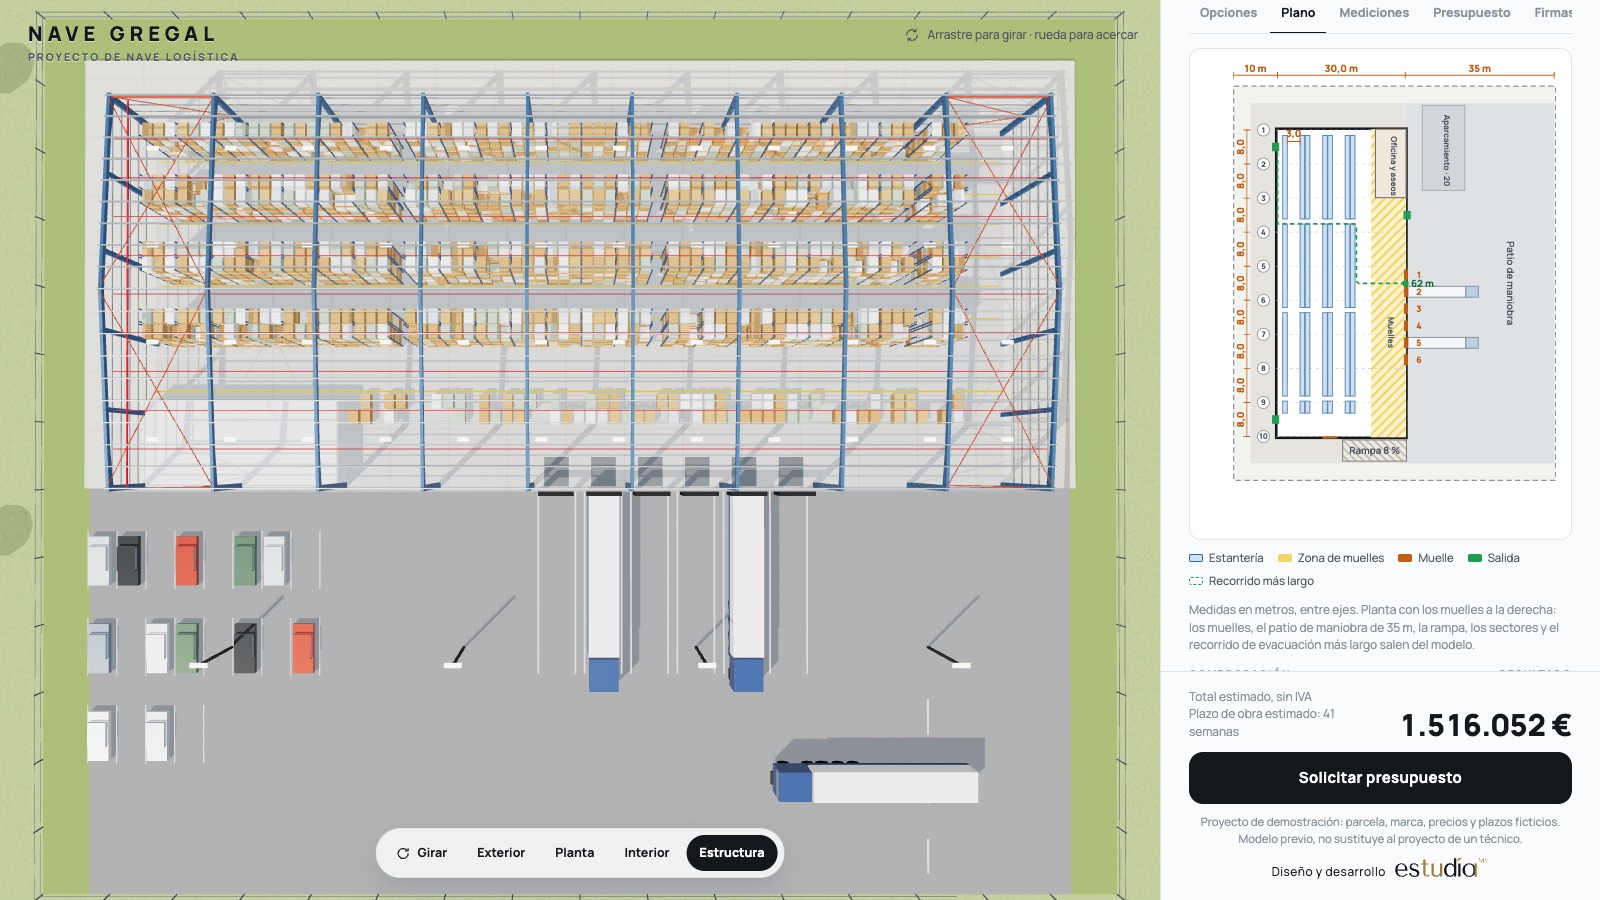The image size is (1600, 900).
Task: Click grid axis marker 10 on the plan
Action: click(1263, 436)
